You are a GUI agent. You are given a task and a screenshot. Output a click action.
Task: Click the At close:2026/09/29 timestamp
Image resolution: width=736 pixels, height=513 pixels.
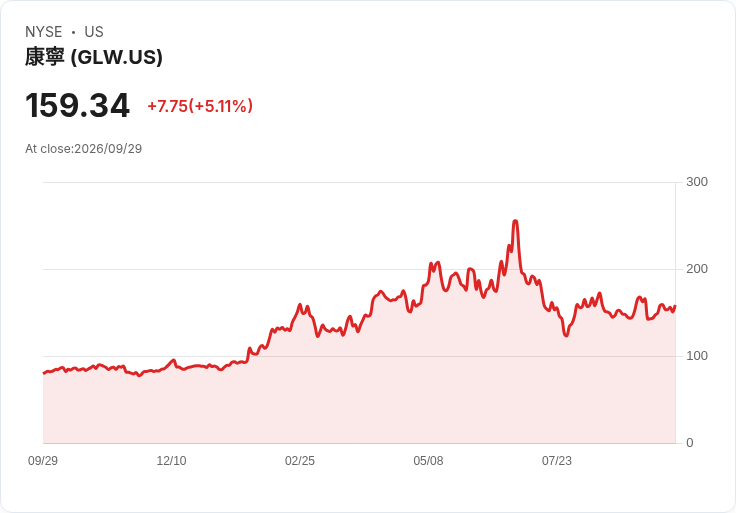coord(84,149)
